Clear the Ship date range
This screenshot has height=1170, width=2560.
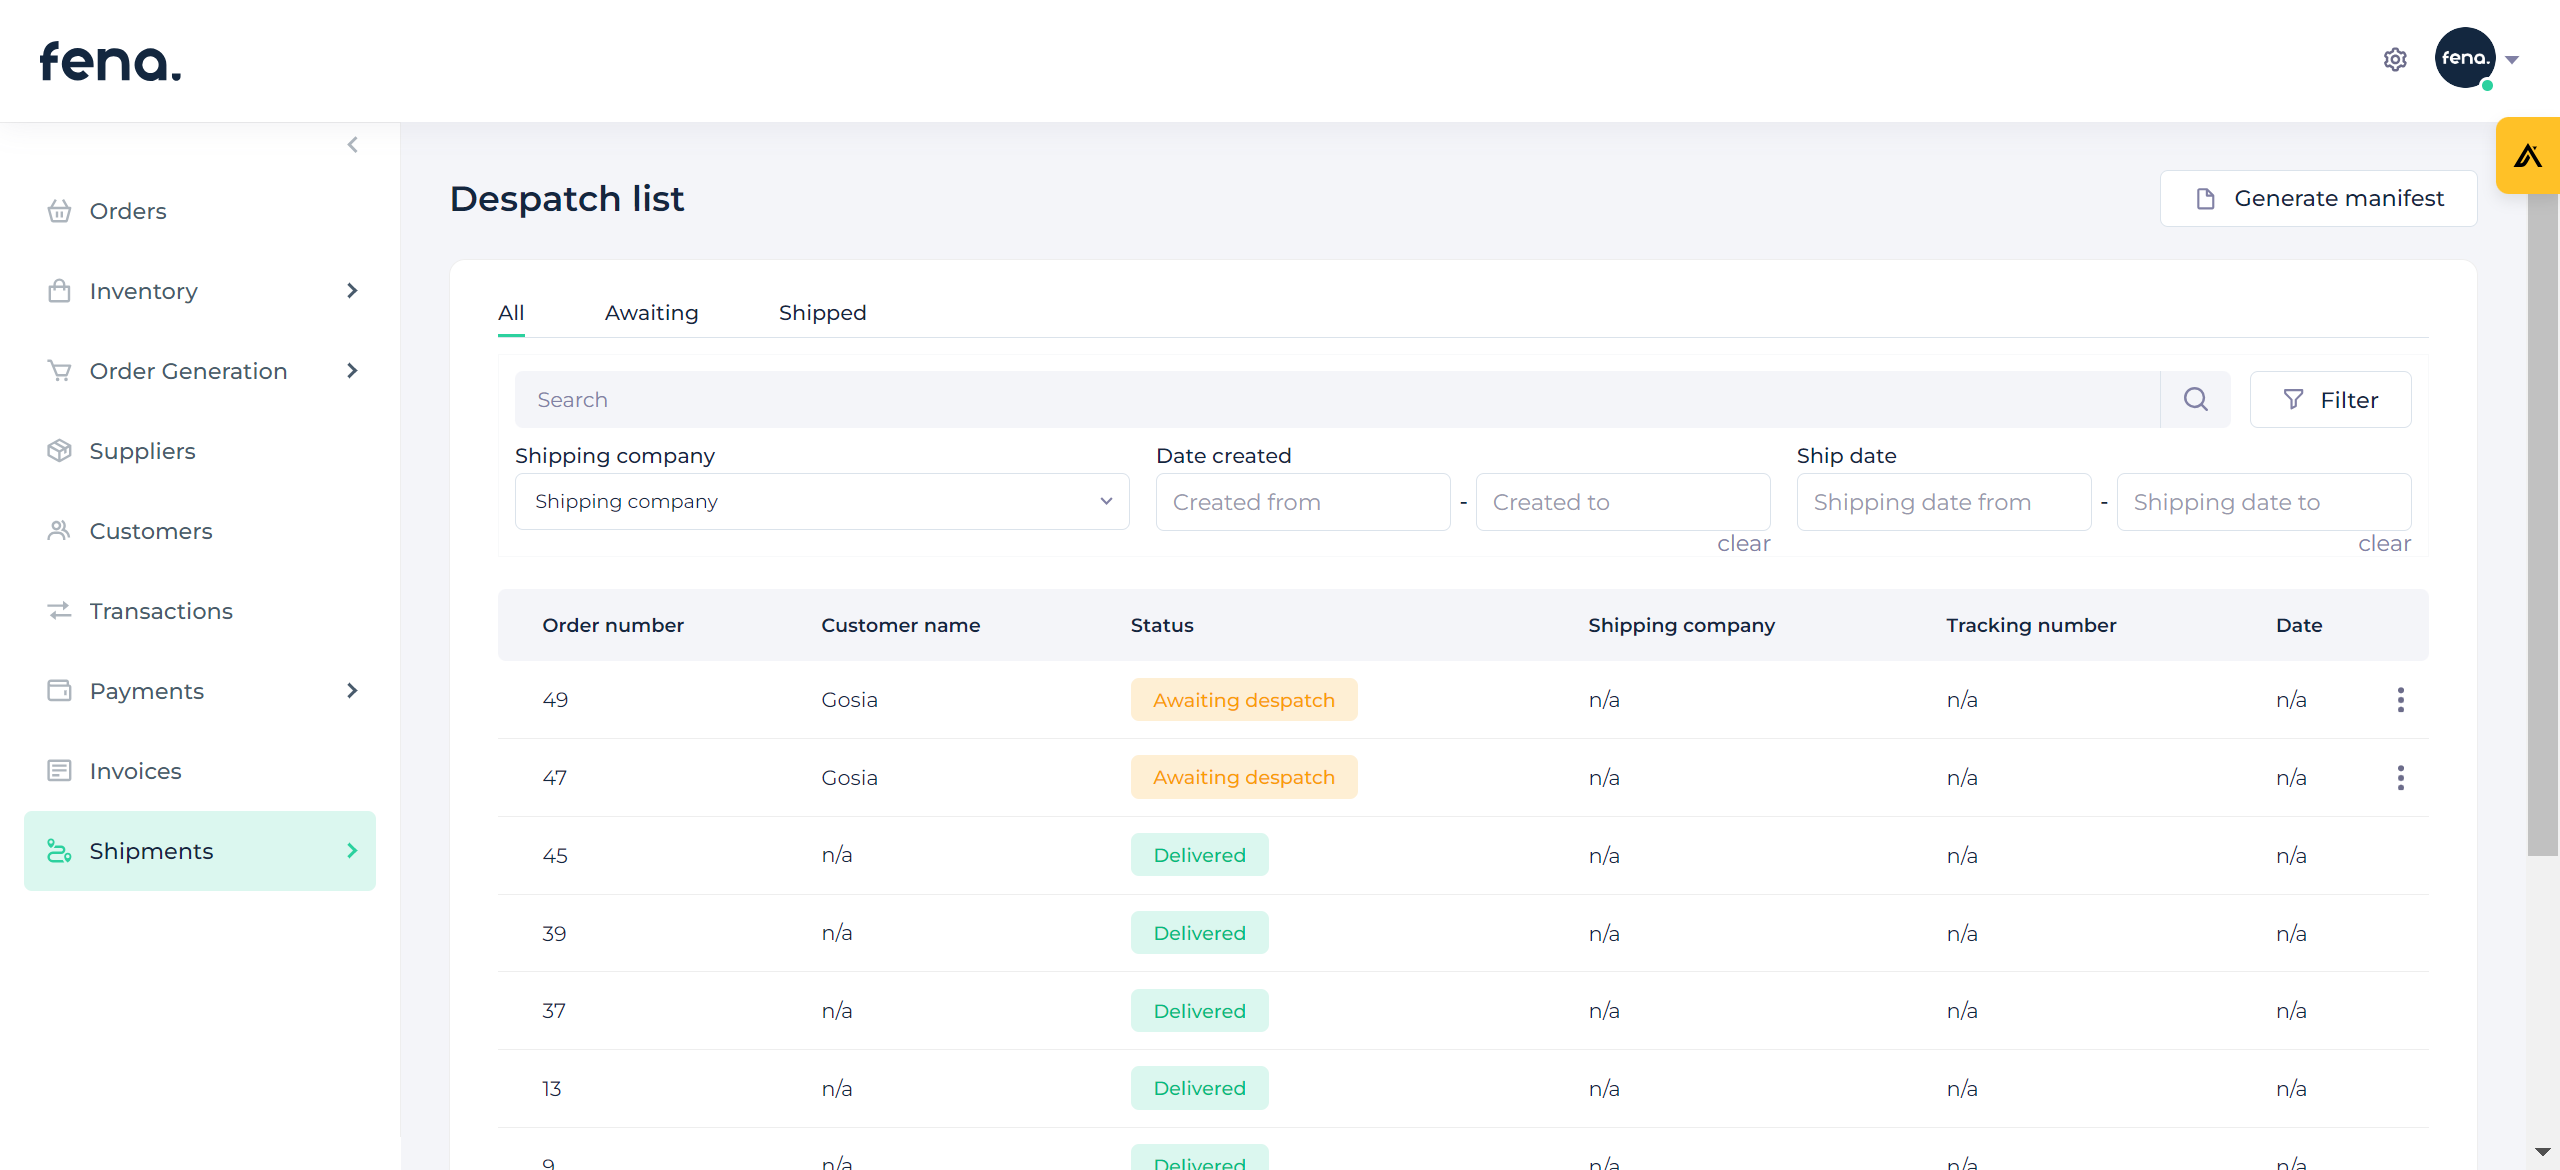(2384, 544)
